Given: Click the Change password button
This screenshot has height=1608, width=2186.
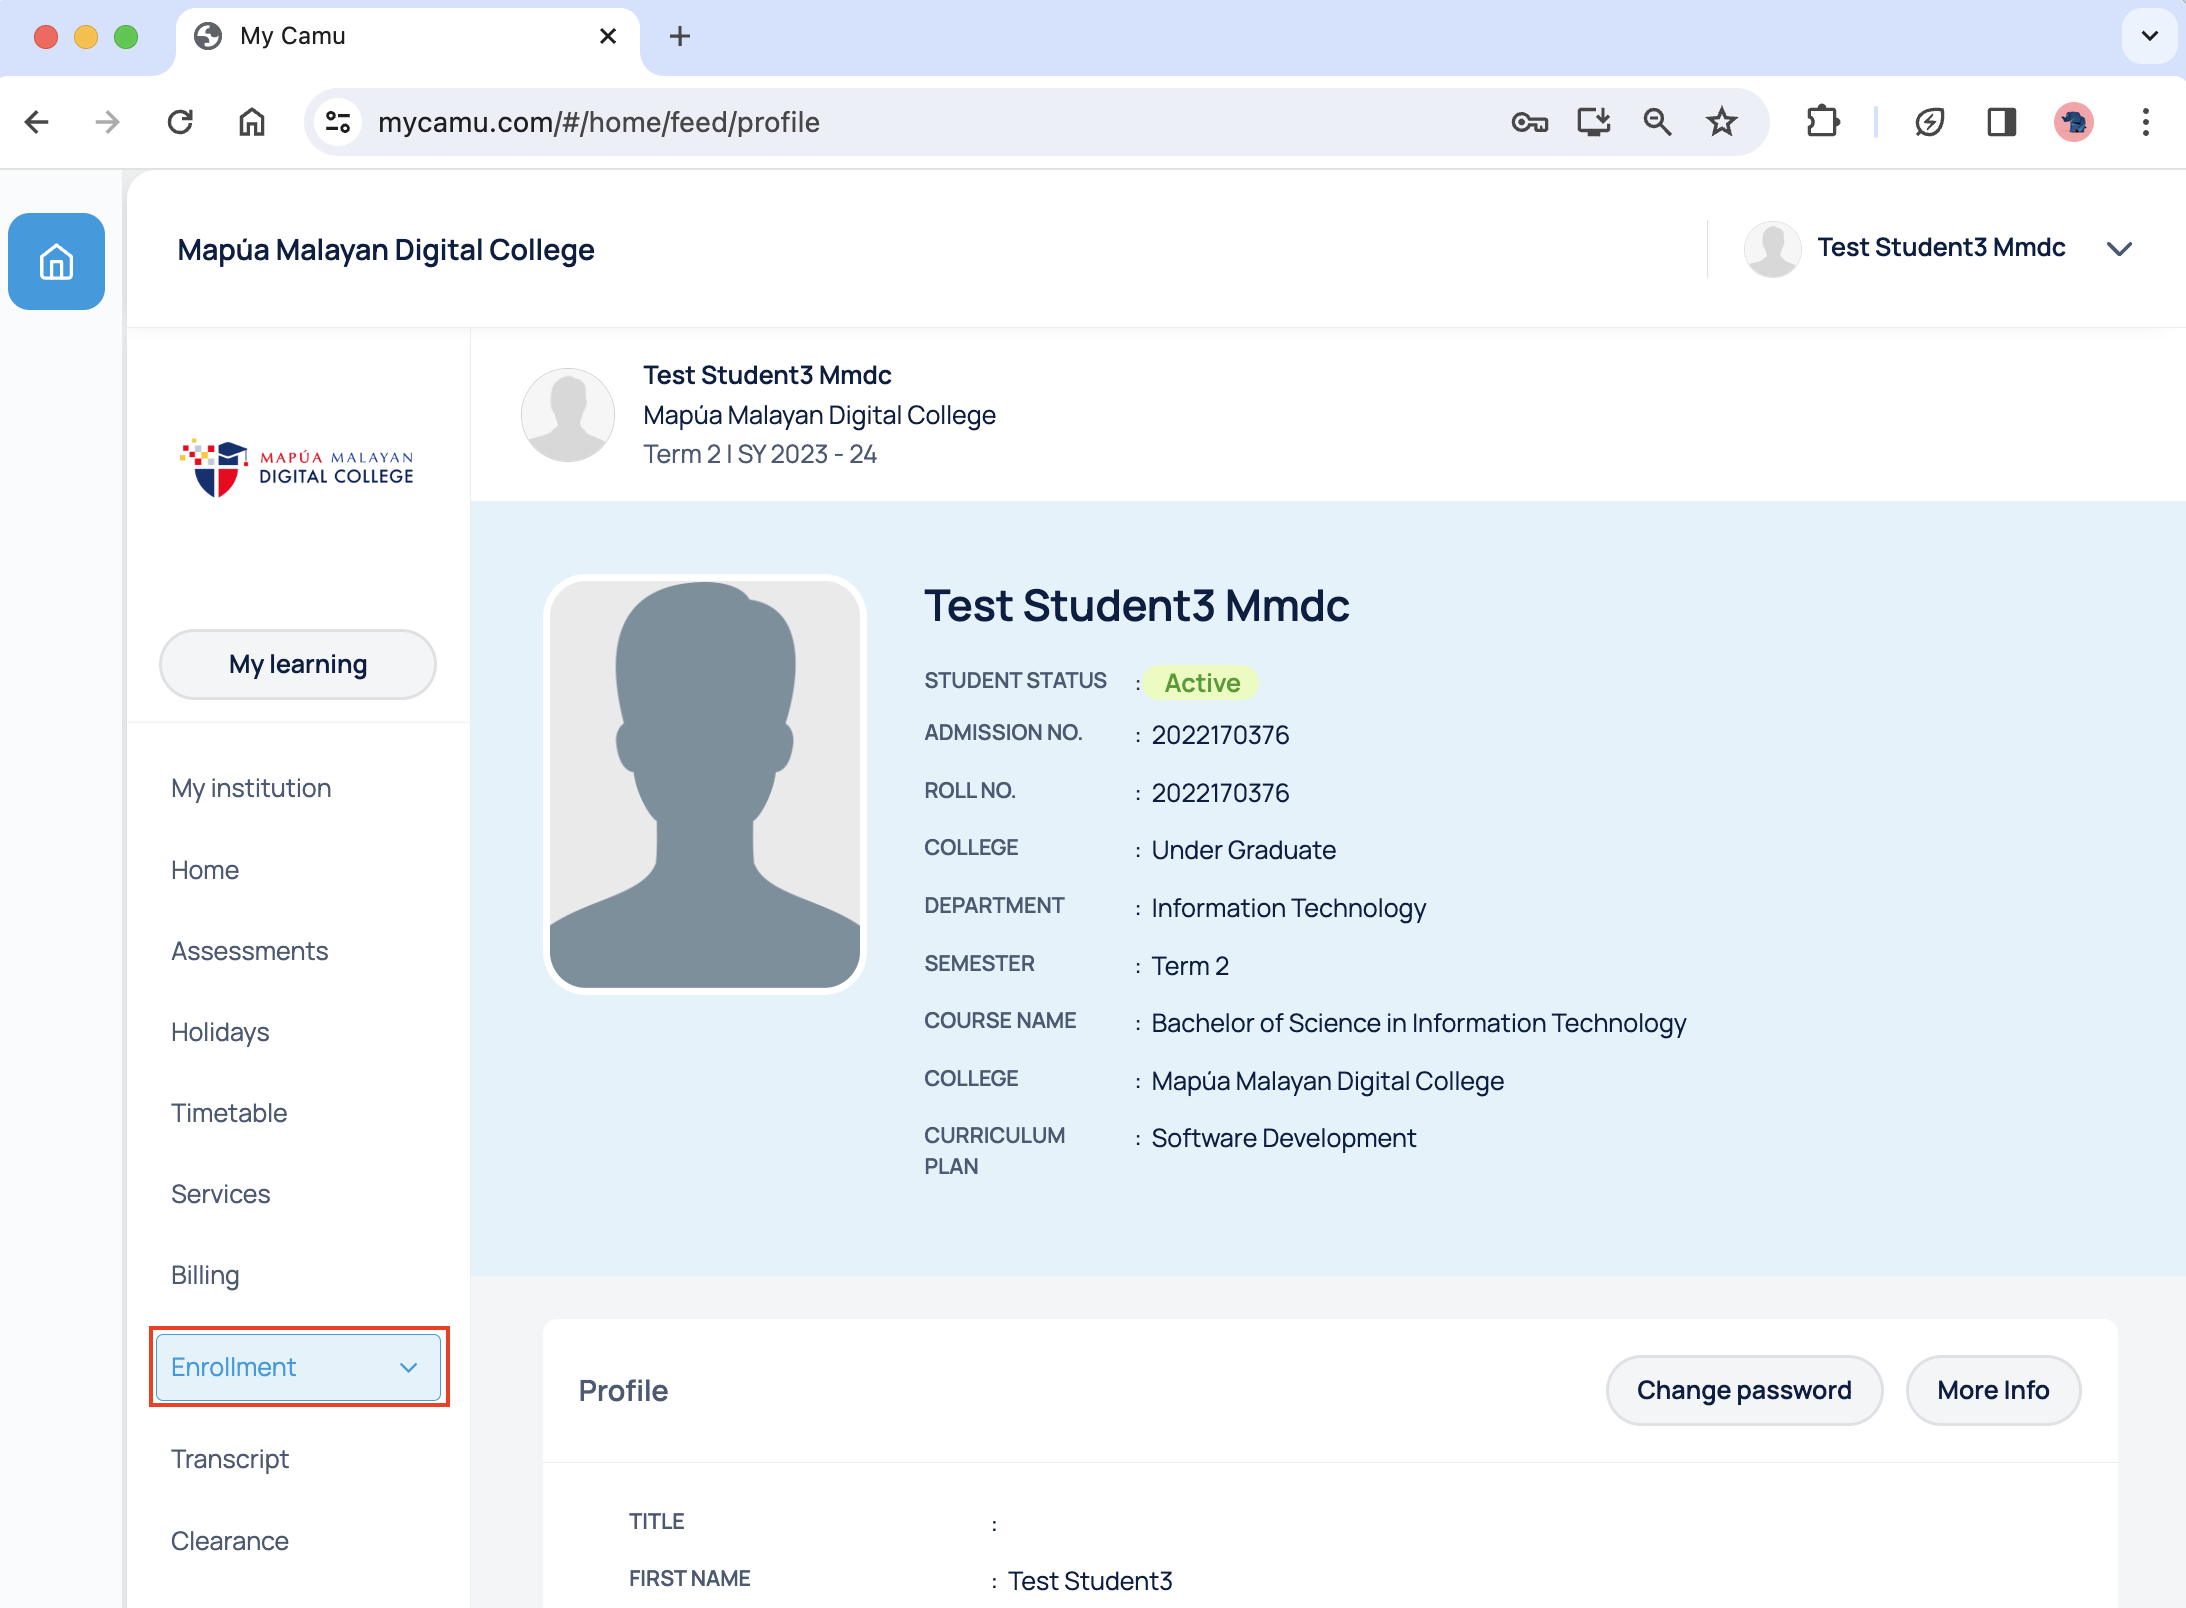Looking at the screenshot, I should [x=1744, y=1390].
